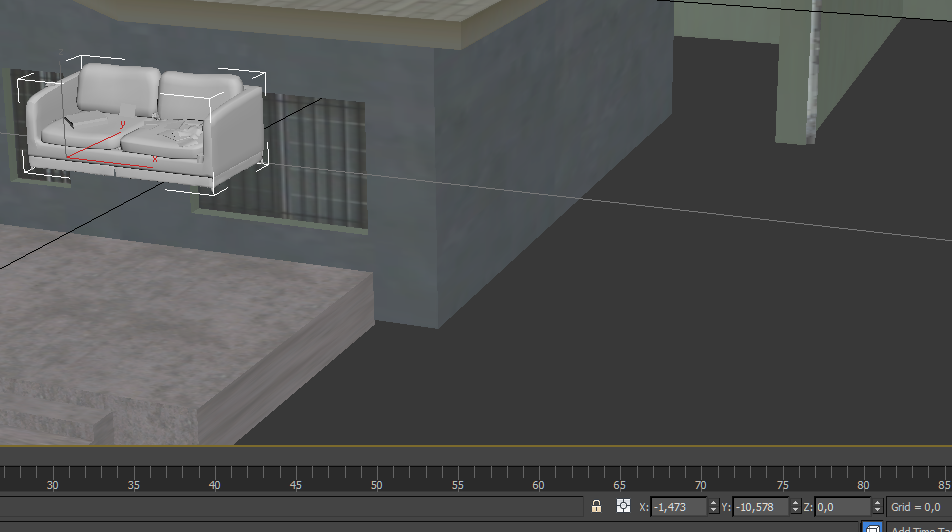Click frame 30 on the timeline ruler
The image size is (952, 532).
coord(52,476)
